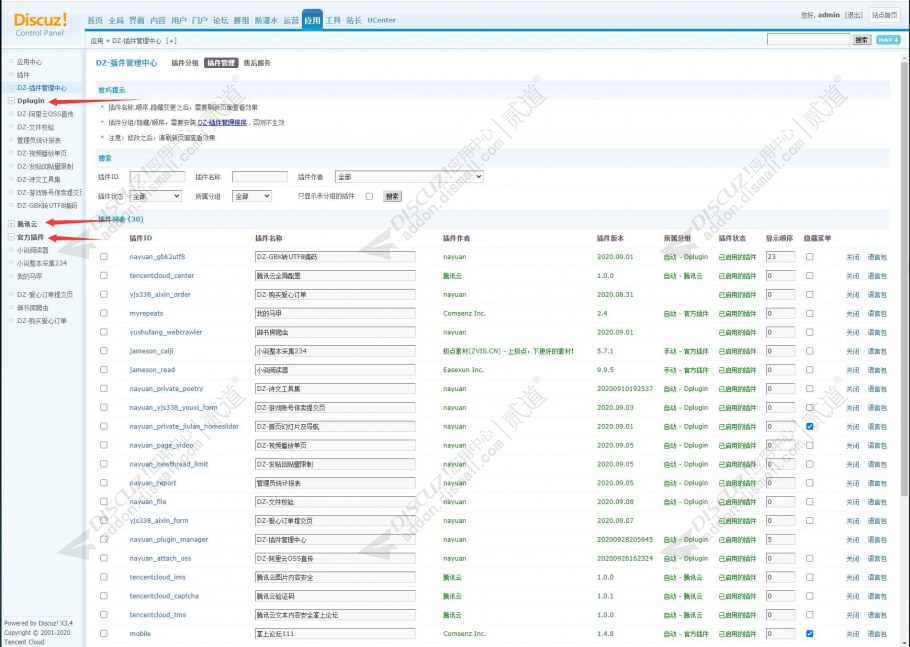Switch to the 插件分组 tab

185,63
